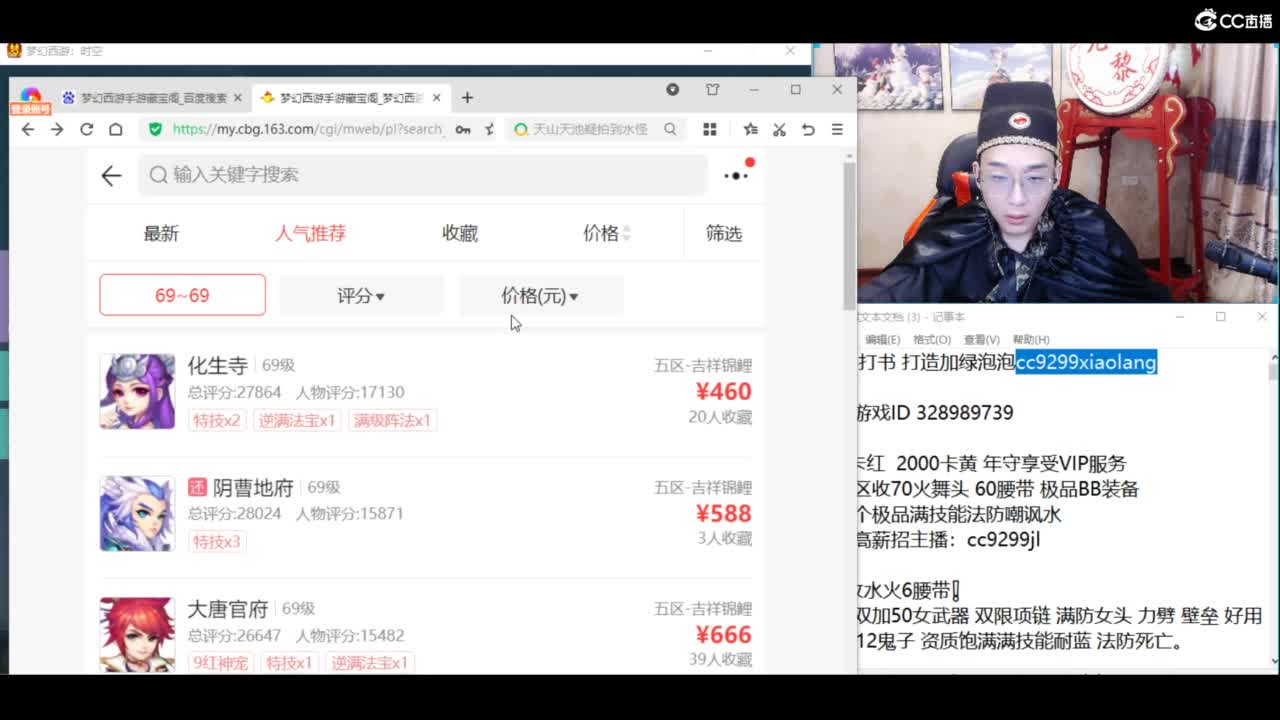Click the 特技x2 tag
Viewport: 1280px width, 720px height.
[217, 420]
